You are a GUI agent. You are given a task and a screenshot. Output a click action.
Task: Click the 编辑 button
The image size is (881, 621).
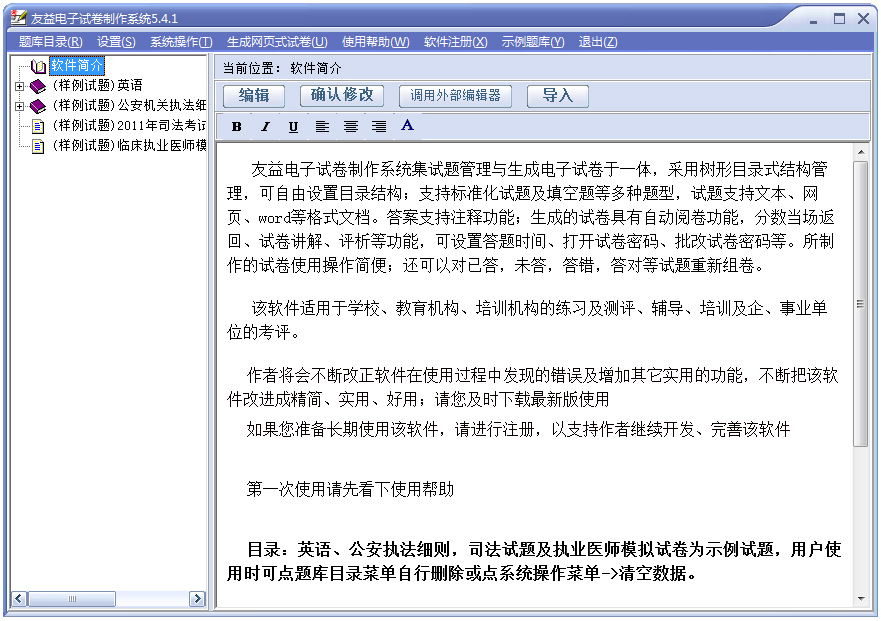coord(254,96)
